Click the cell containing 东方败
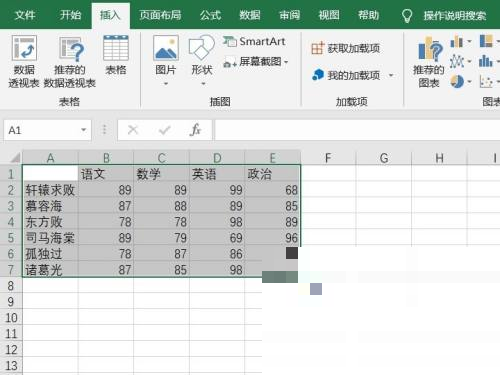 (x=50, y=222)
